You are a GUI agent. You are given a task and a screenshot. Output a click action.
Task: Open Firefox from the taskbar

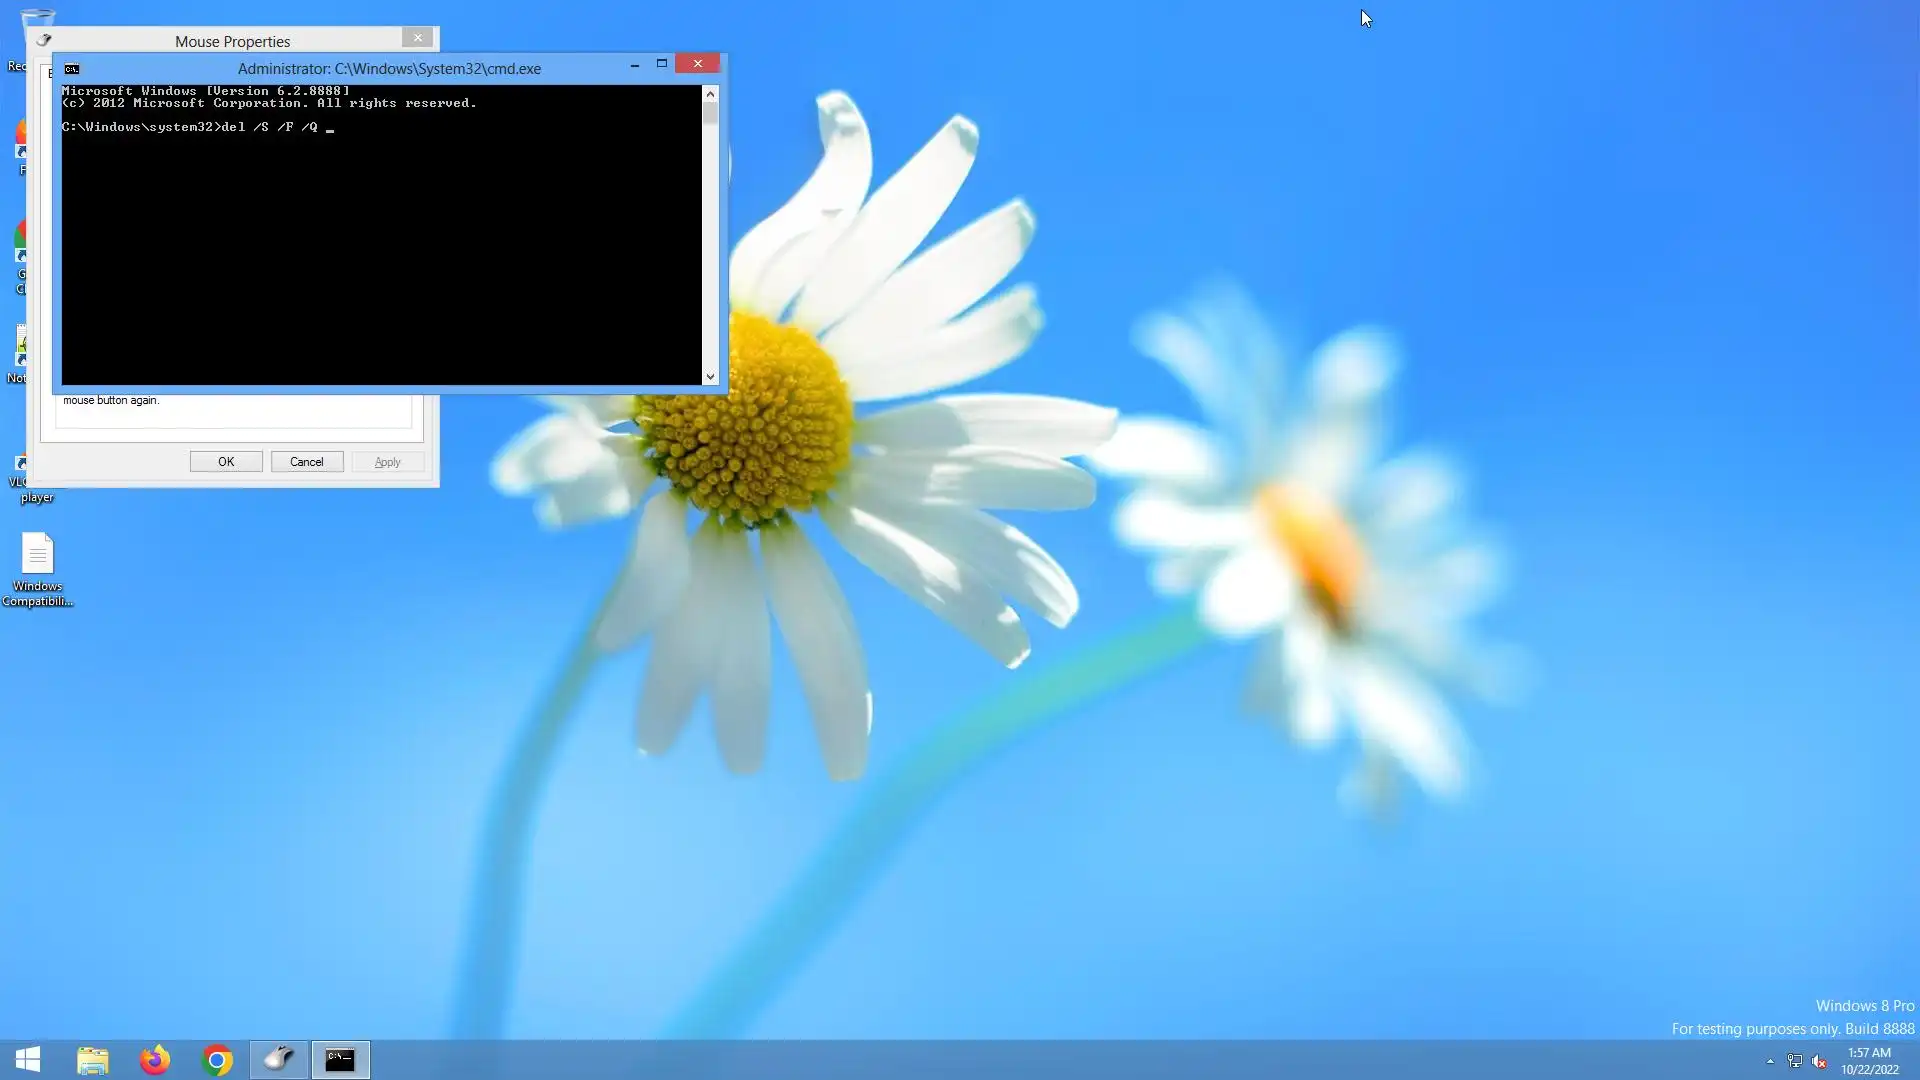[x=155, y=1059]
